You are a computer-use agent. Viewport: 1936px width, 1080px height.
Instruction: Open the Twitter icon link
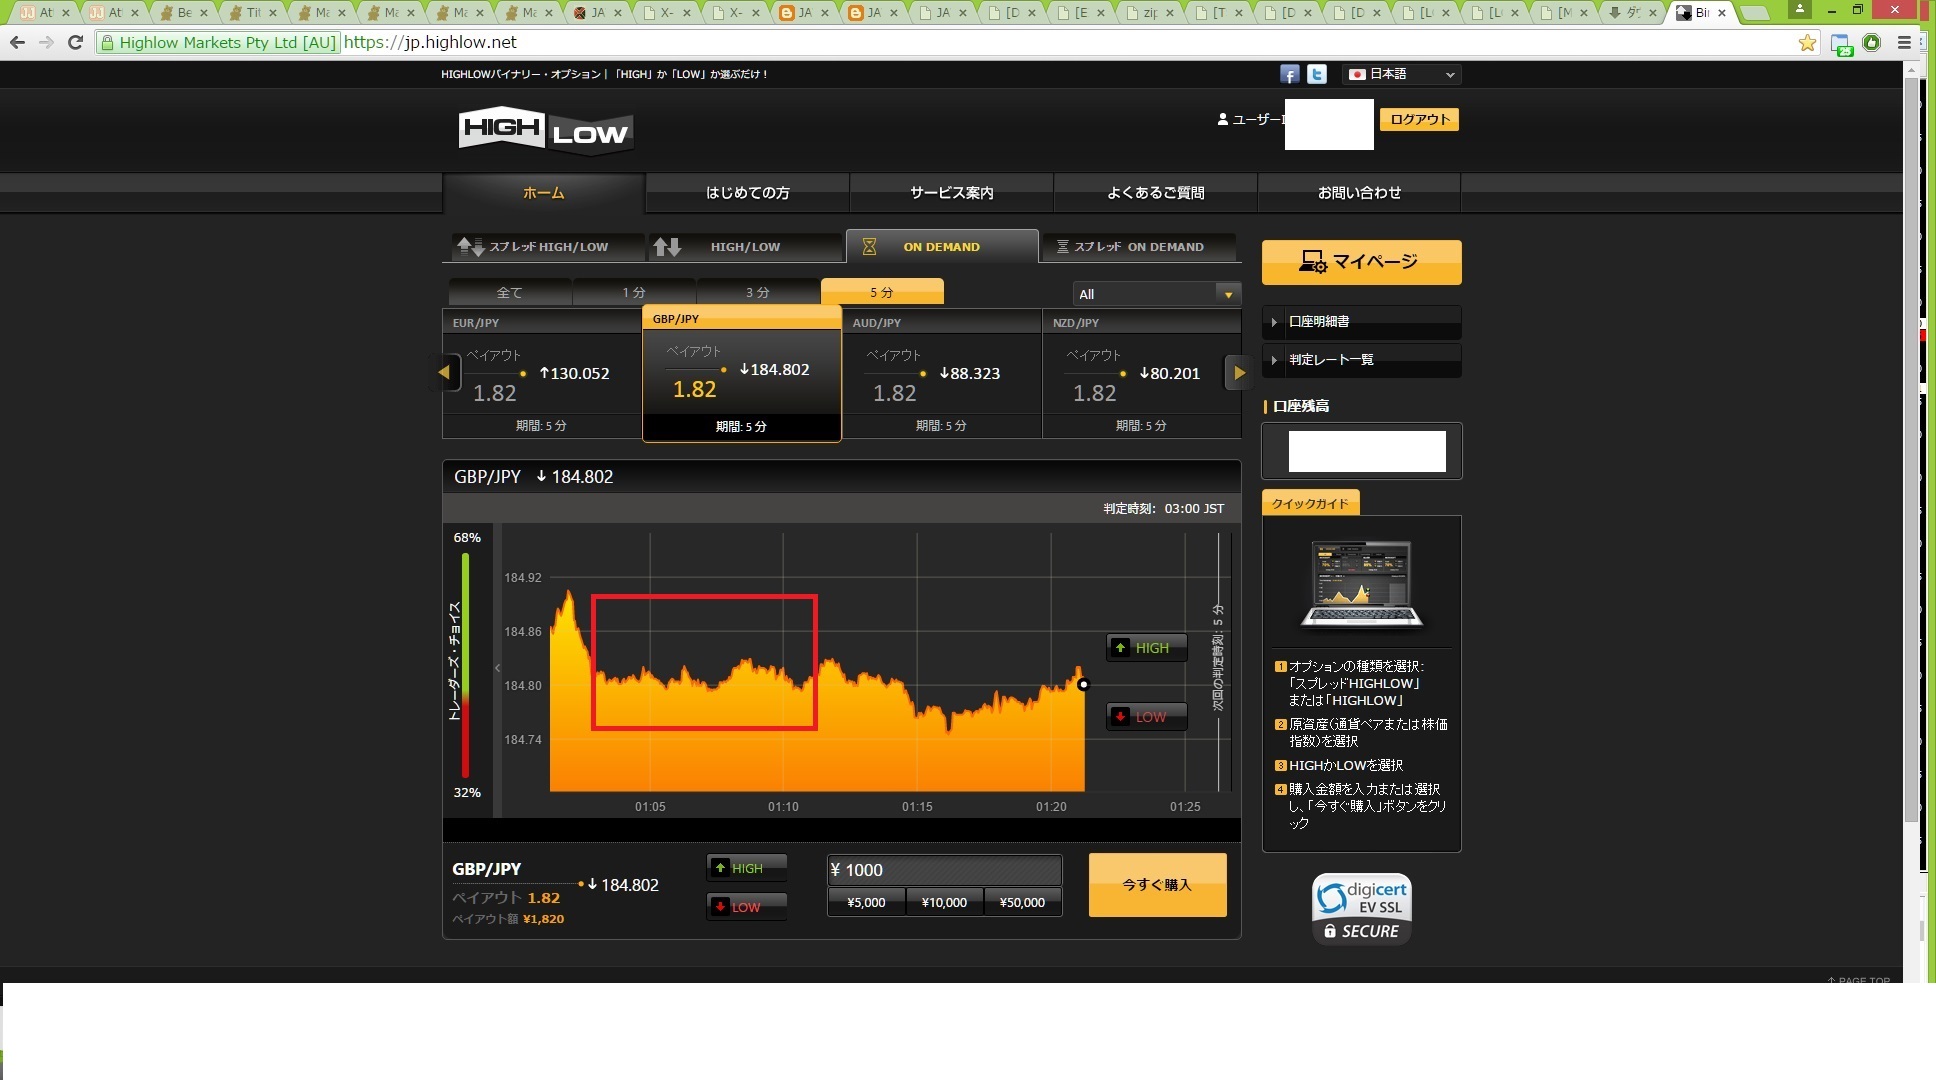[x=1317, y=74]
